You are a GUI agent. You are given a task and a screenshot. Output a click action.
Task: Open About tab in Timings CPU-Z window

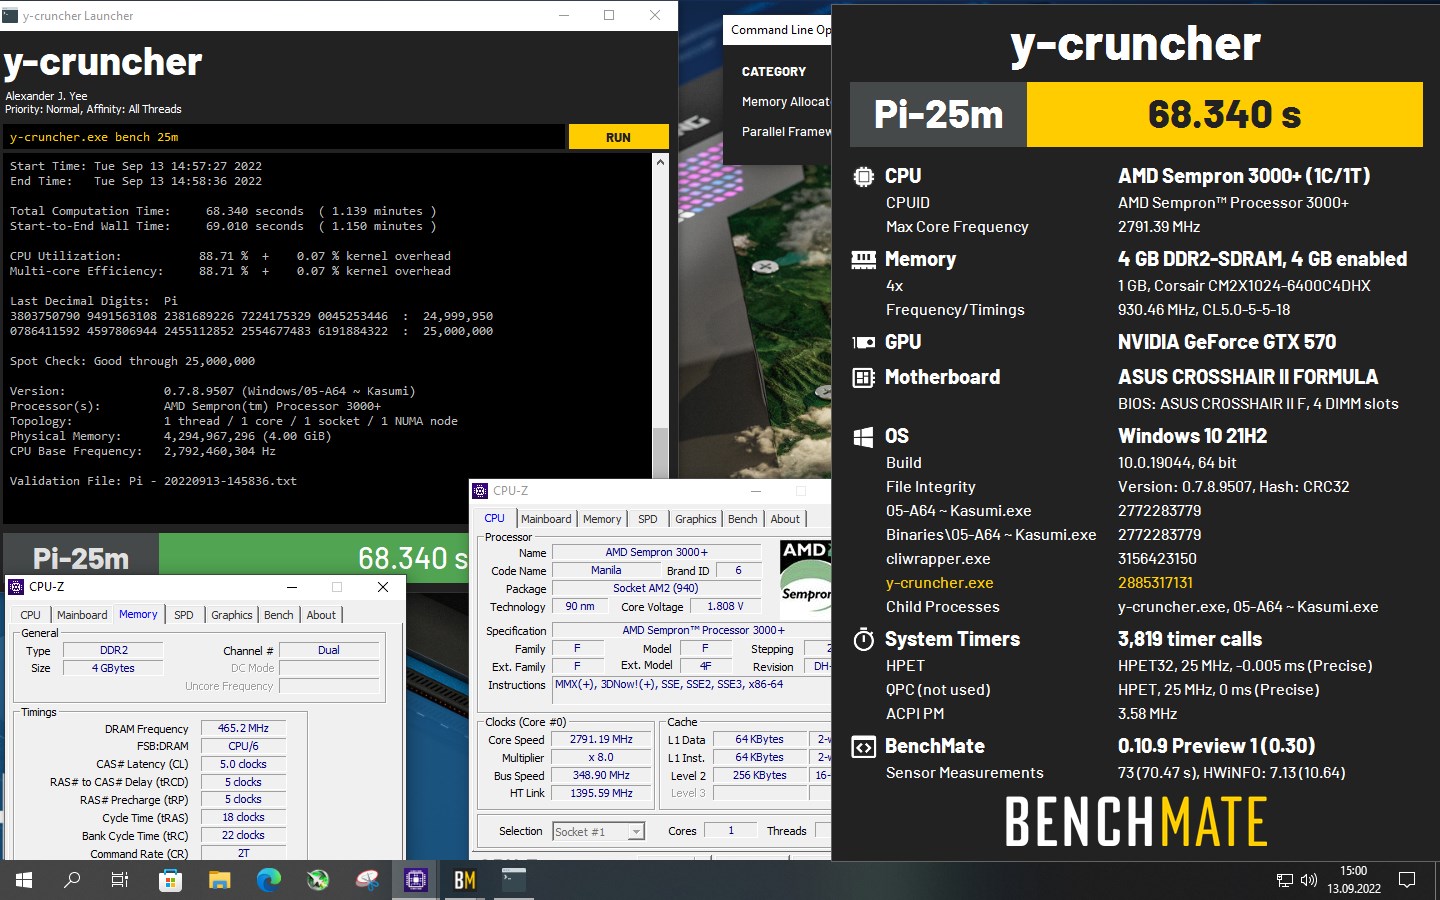321,615
